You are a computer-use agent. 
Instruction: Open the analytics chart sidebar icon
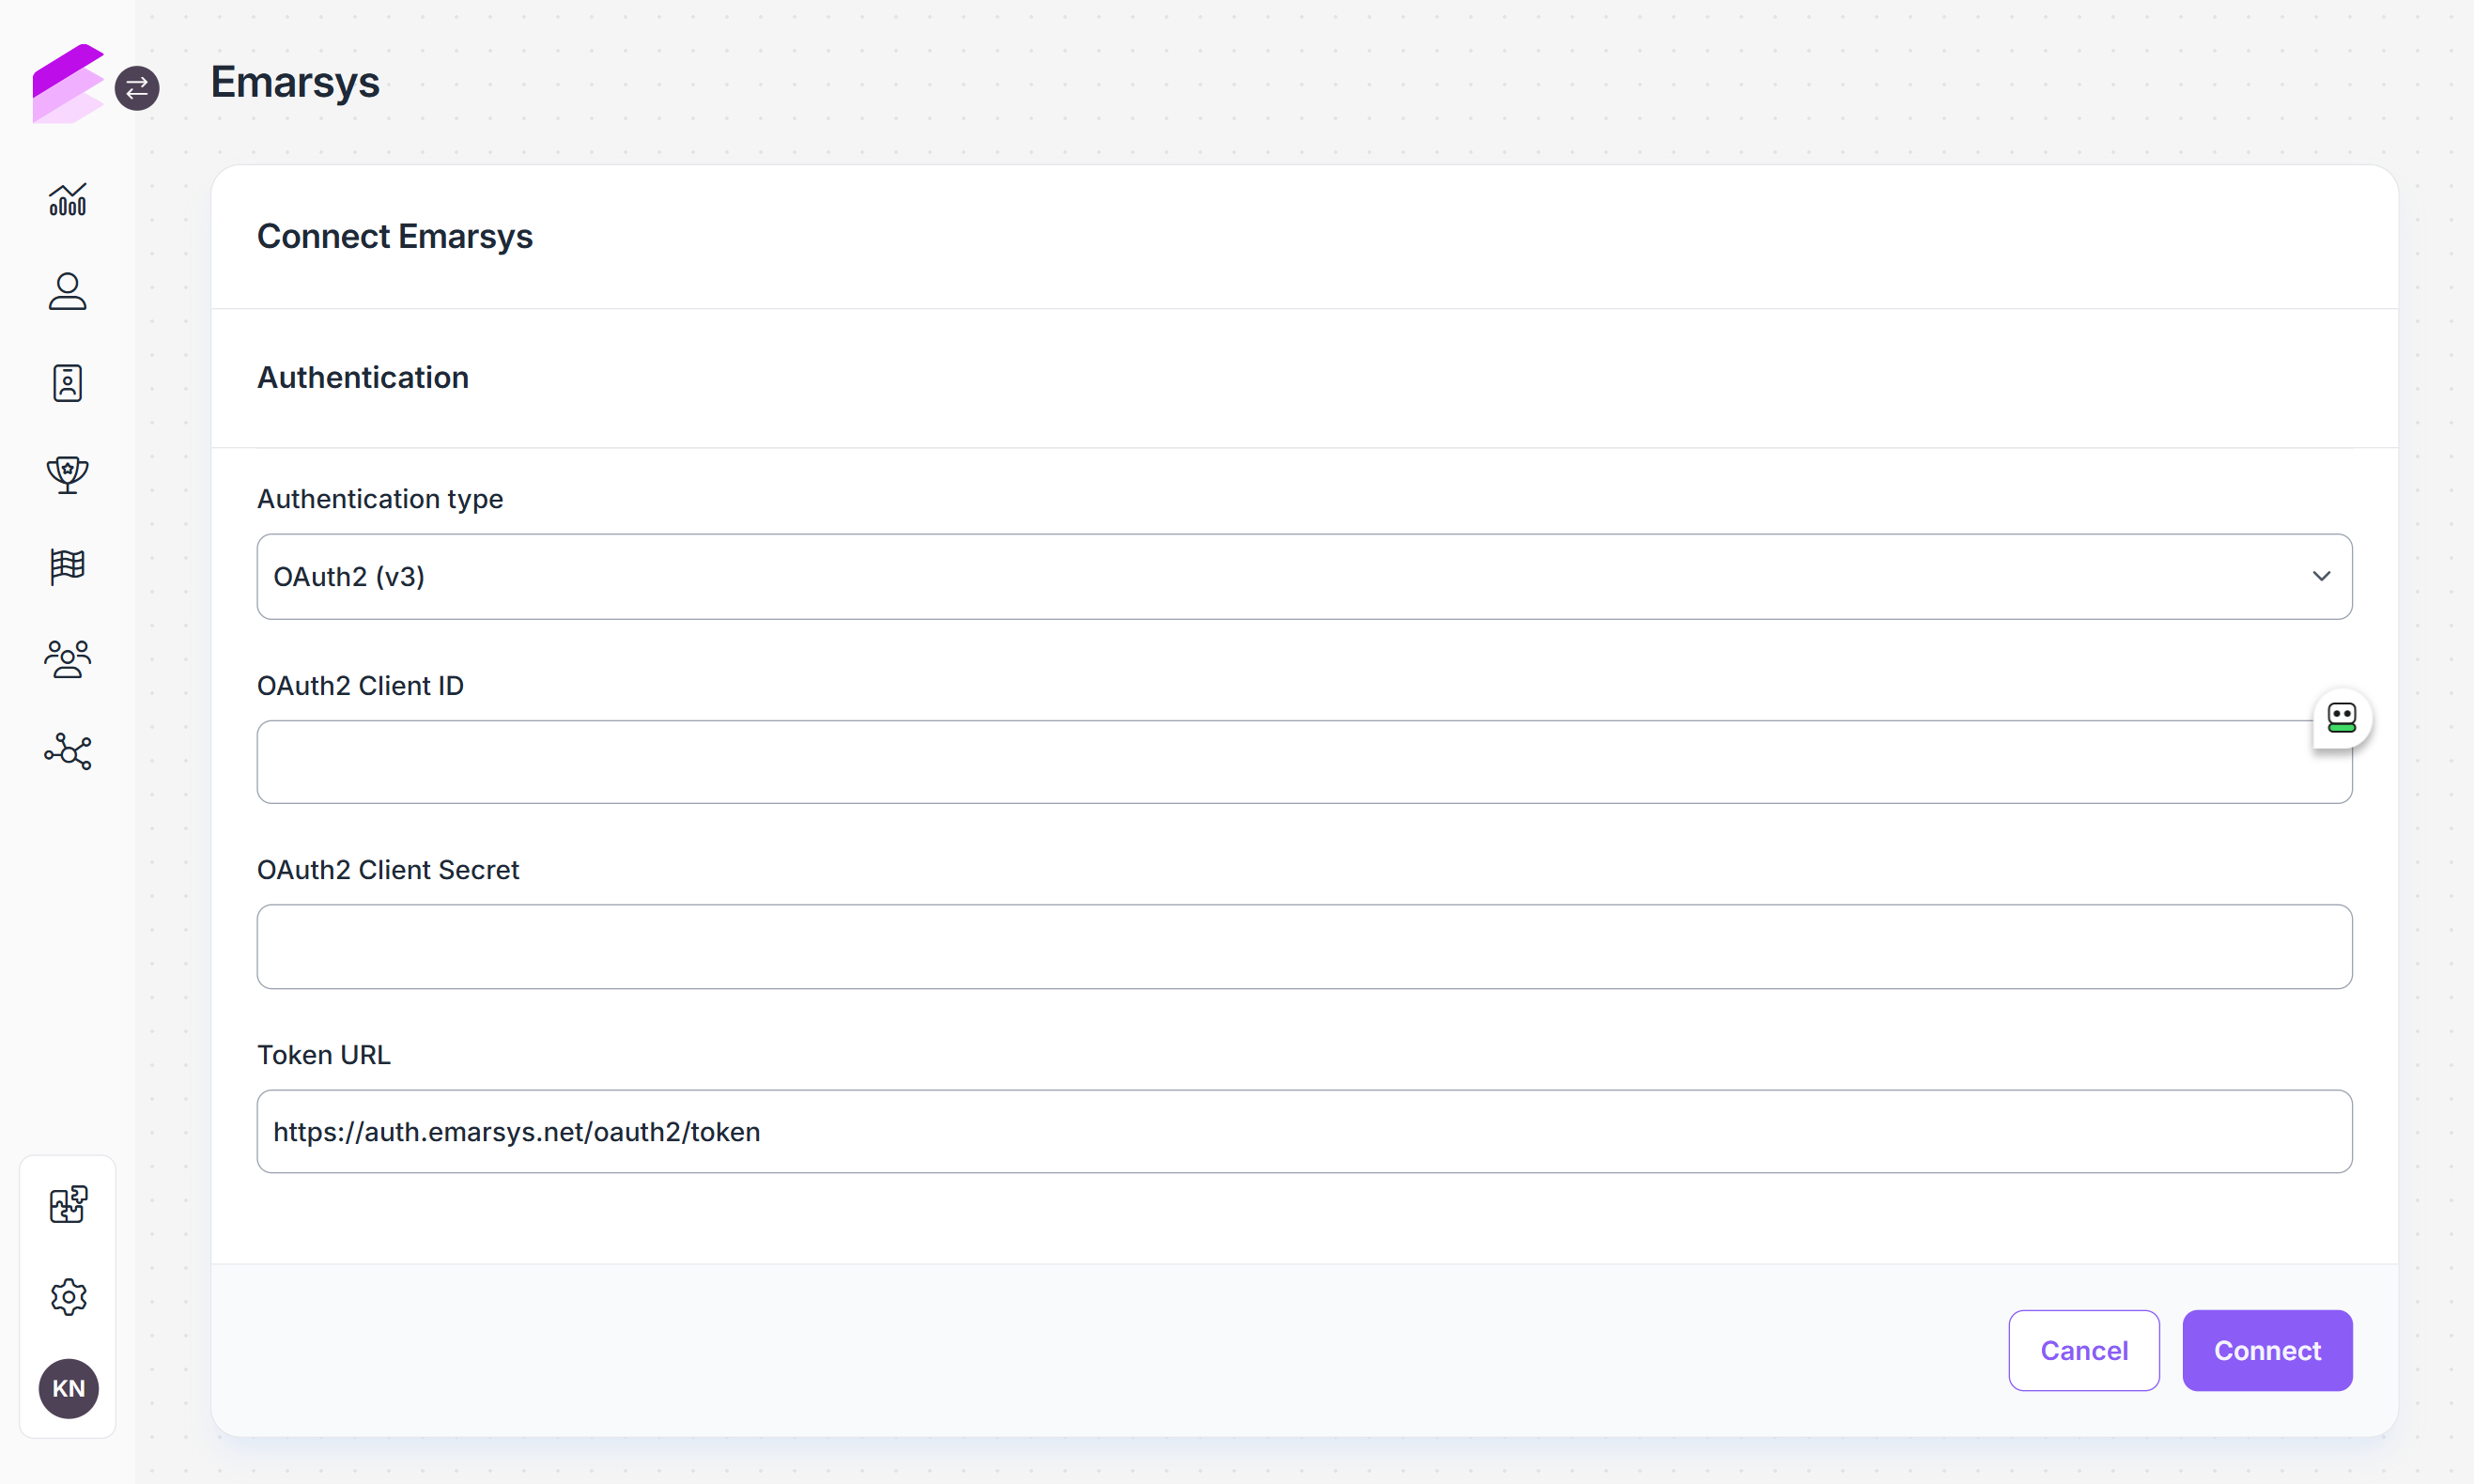[x=68, y=200]
